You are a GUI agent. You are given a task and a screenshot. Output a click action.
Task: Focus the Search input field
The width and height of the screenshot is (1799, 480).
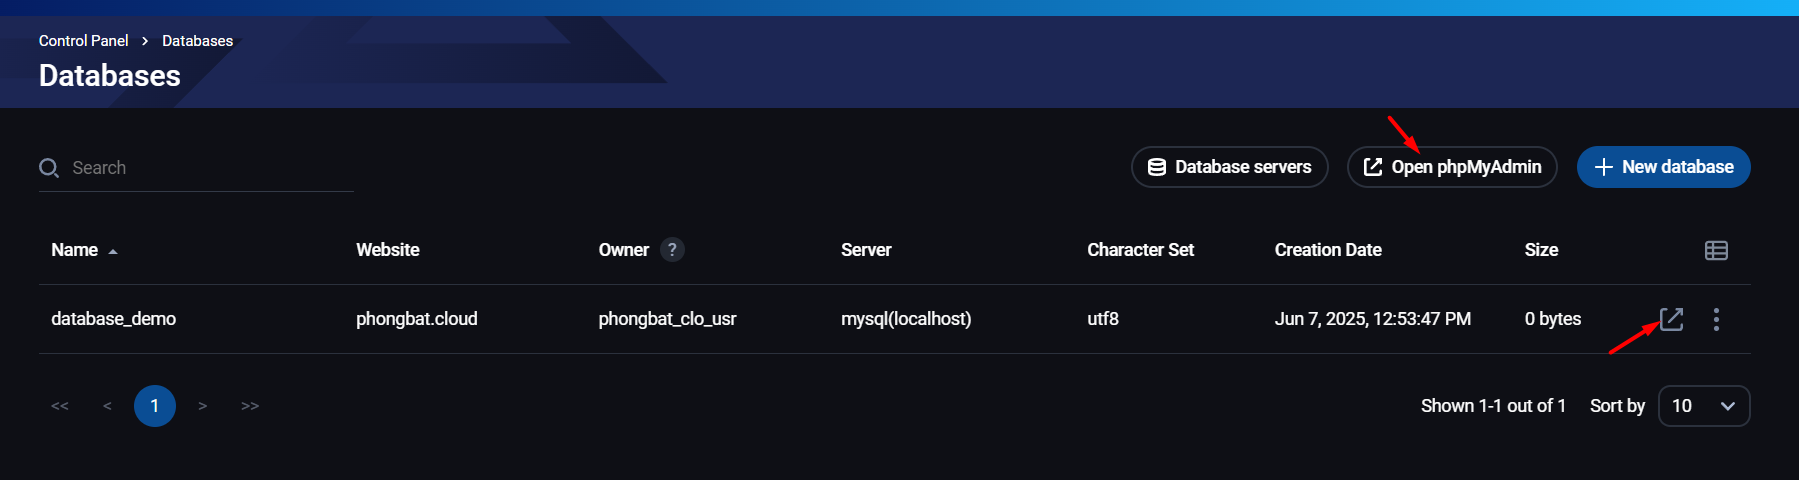point(210,168)
